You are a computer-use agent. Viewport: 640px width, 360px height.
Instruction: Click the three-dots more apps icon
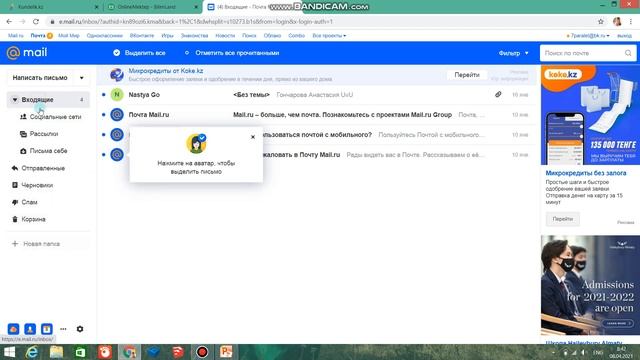pos(63,329)
